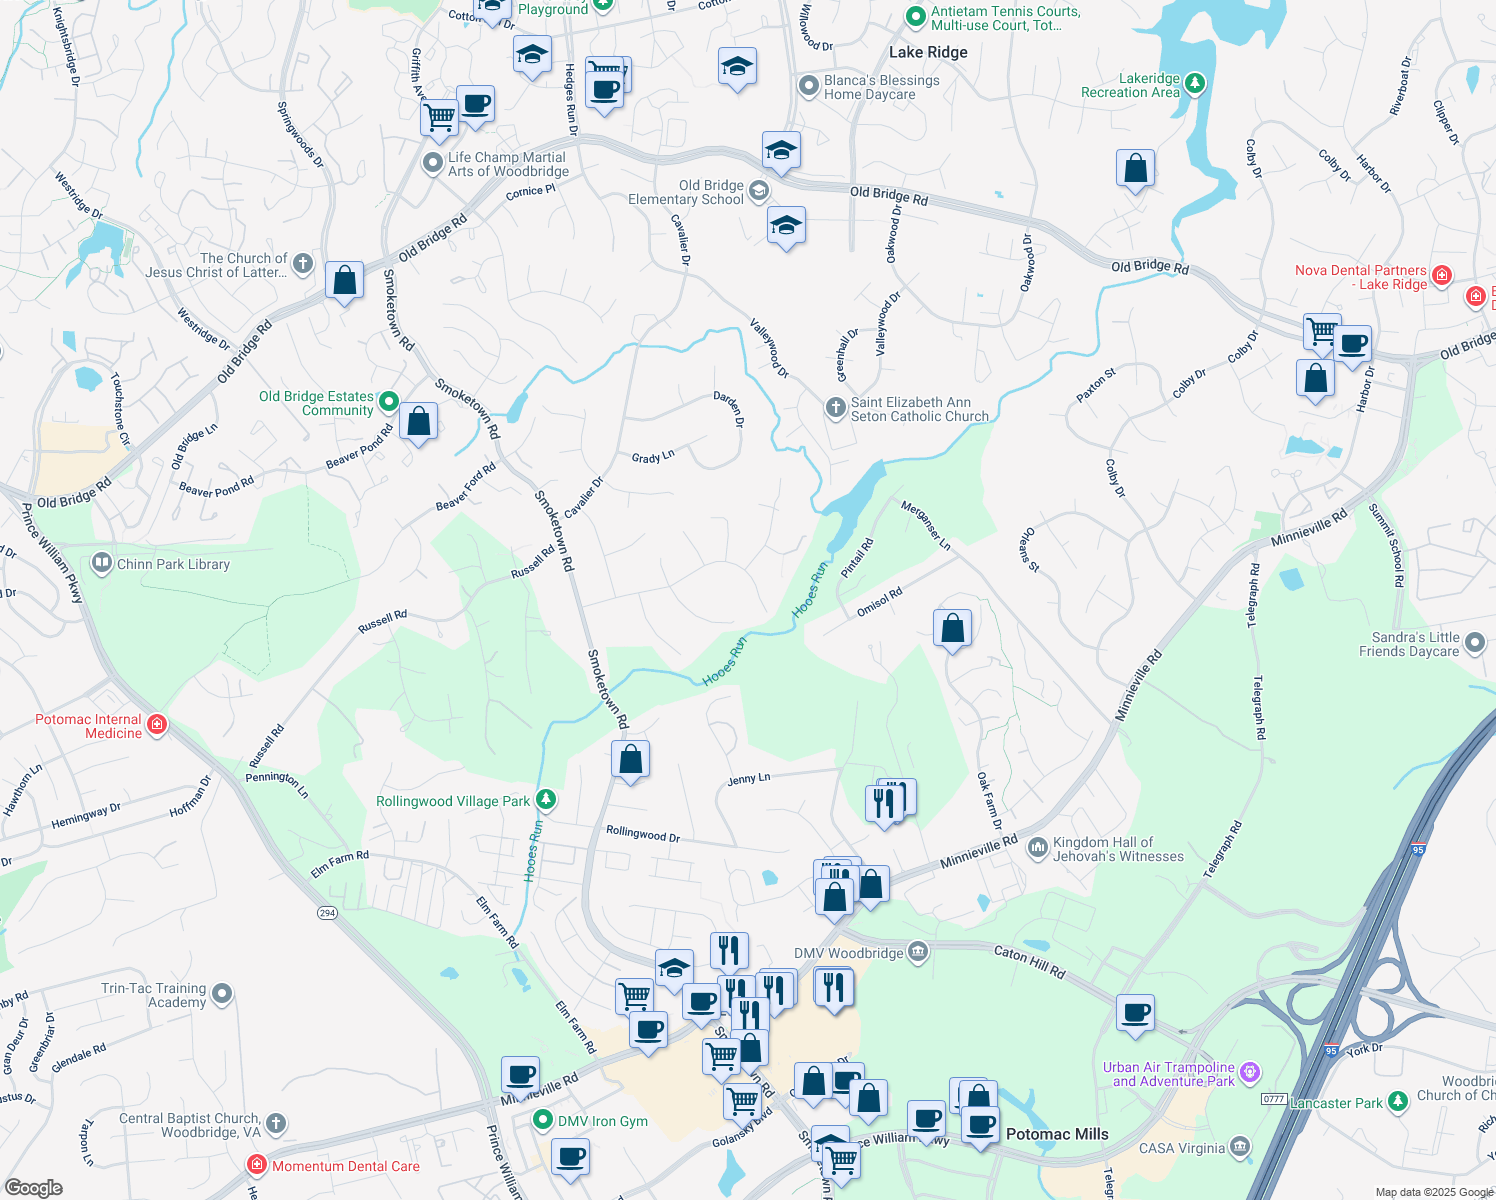The width and height of the screenshot is (1496, 1200).
Task: Click the Antietam Tennis Courts green pin
Action: click(916, 17)
